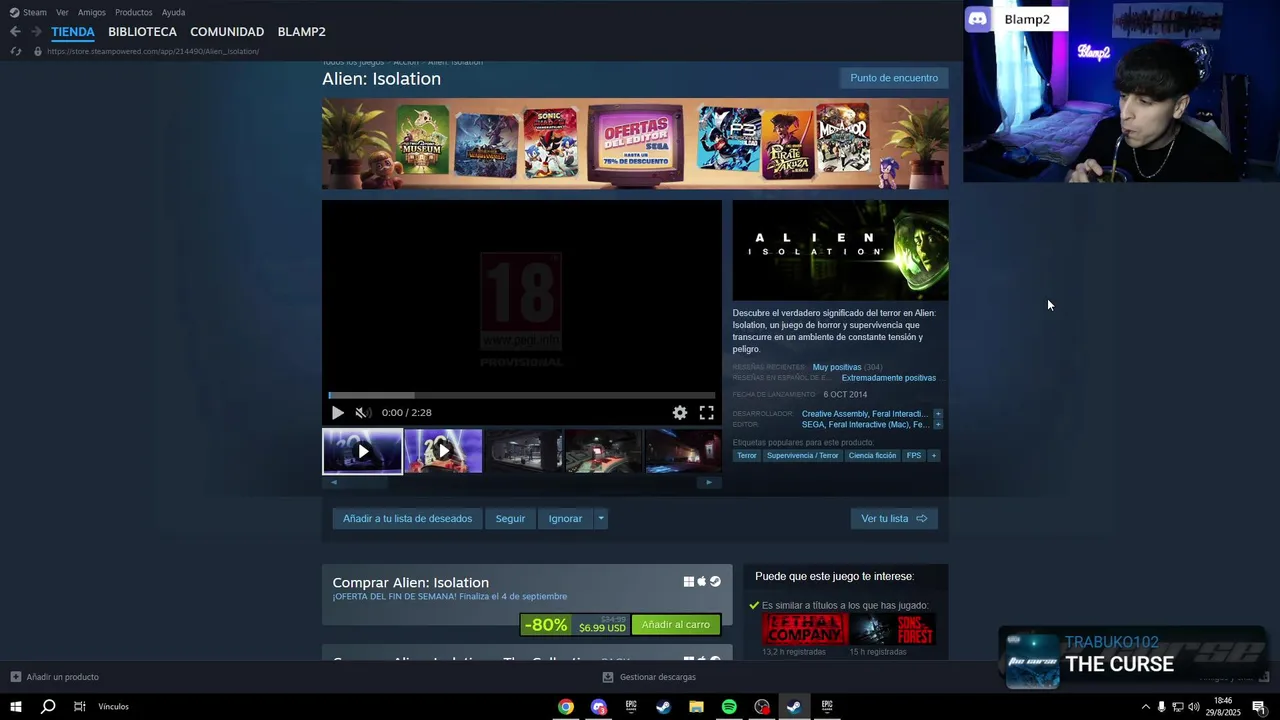Screen dimensions: 1280x720
Task: Click the thumbnail strip scrollbar track
Action: [x=521, y=482]
